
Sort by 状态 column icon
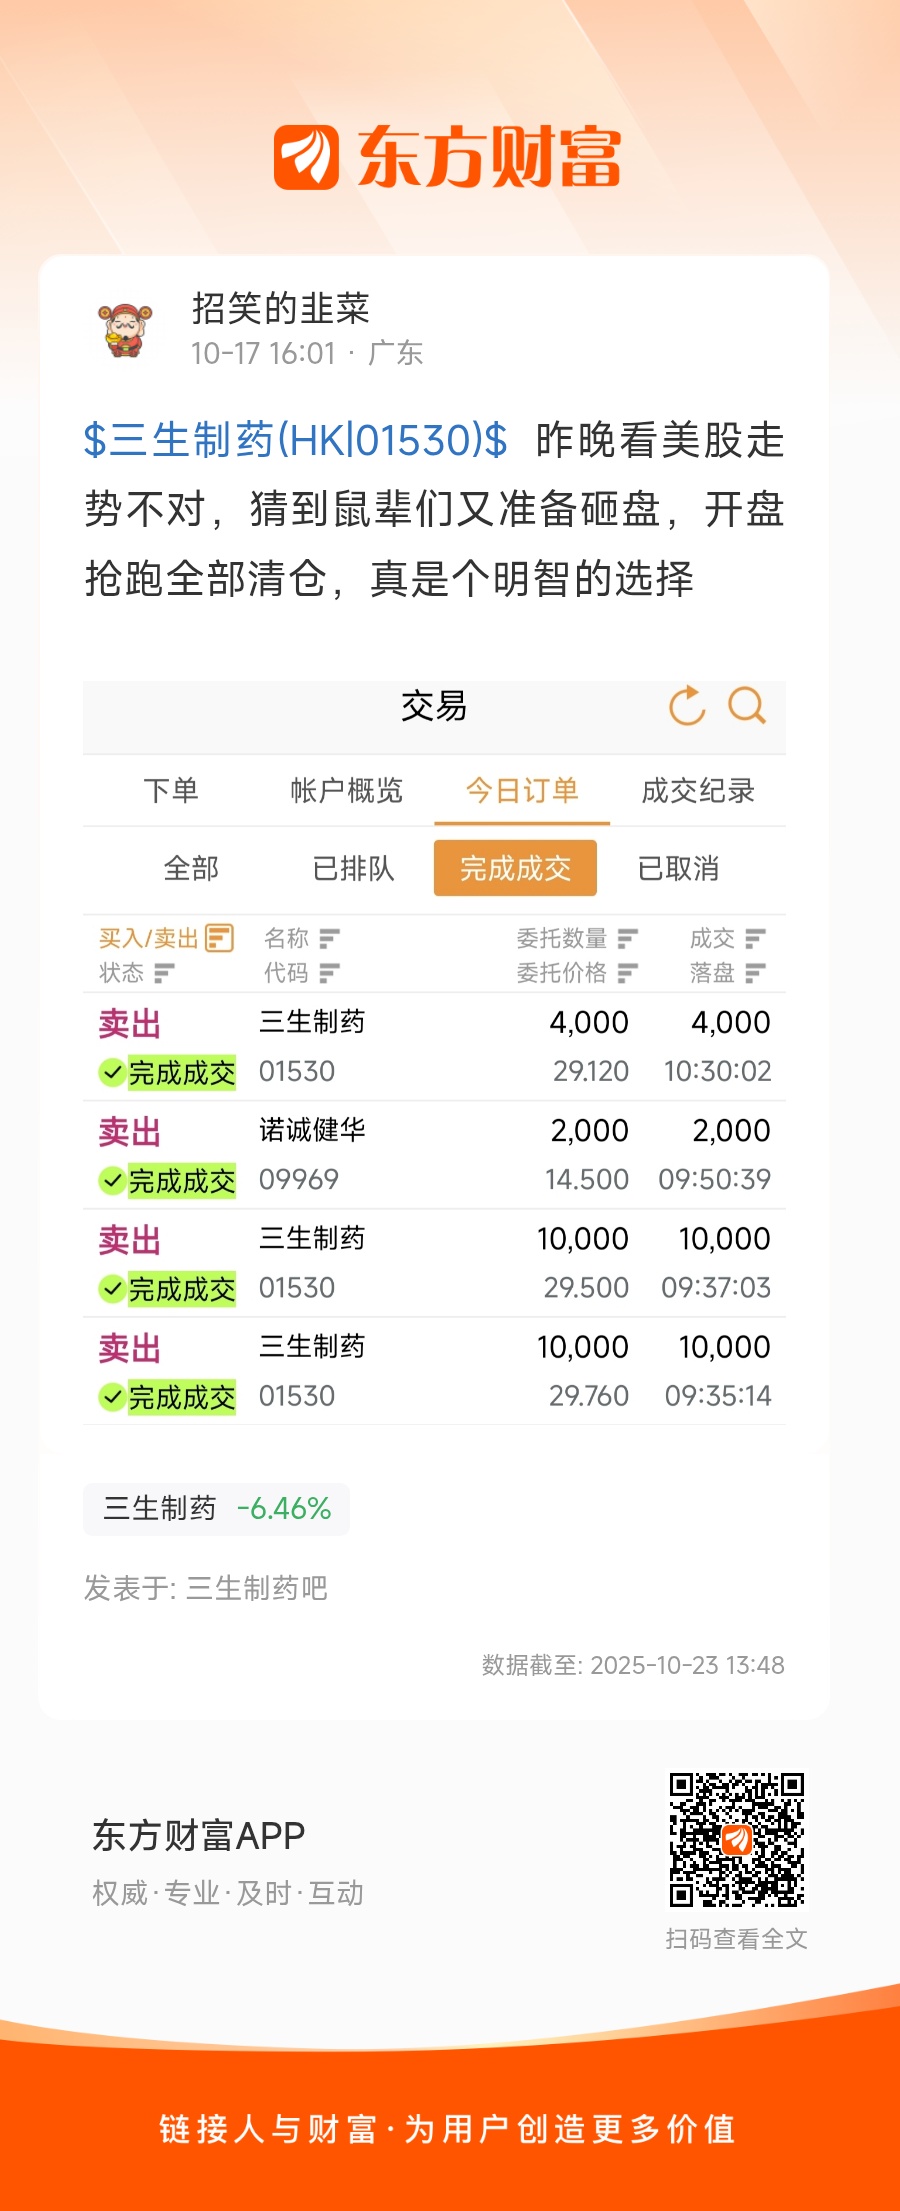pos(164,972)
